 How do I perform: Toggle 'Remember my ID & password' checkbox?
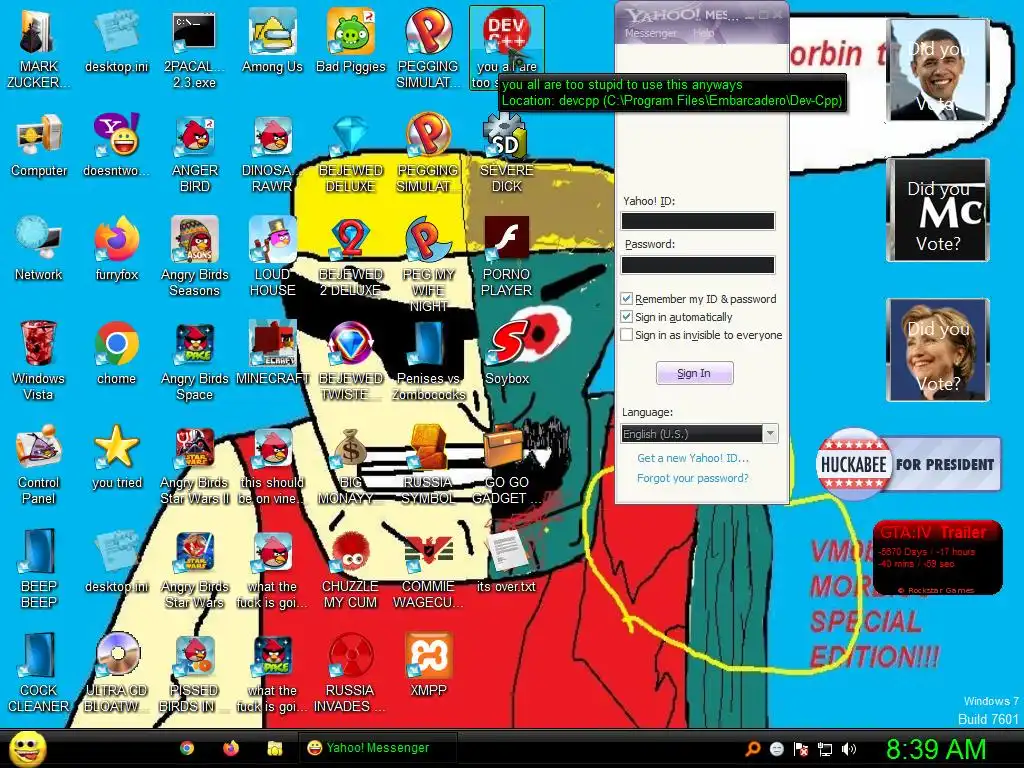626,298
